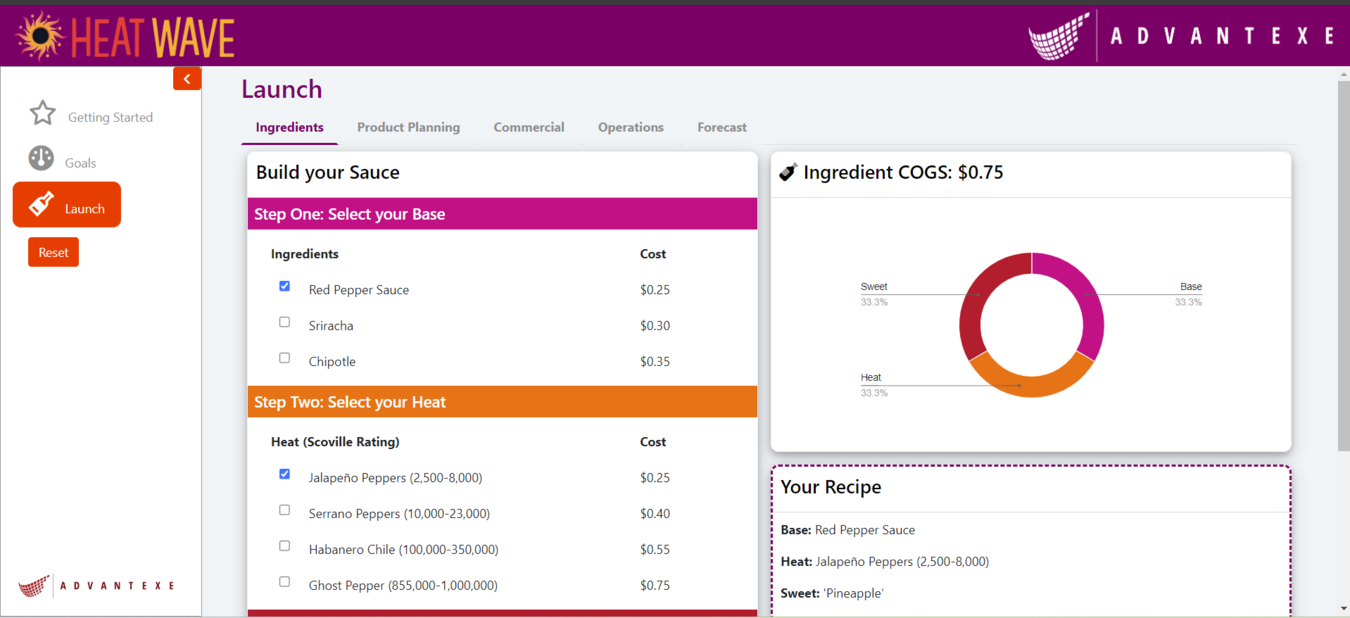The width and height of the screenshot is (1350, 618).
Task: Open the Operations tab
Action: (x=631, y=128)
